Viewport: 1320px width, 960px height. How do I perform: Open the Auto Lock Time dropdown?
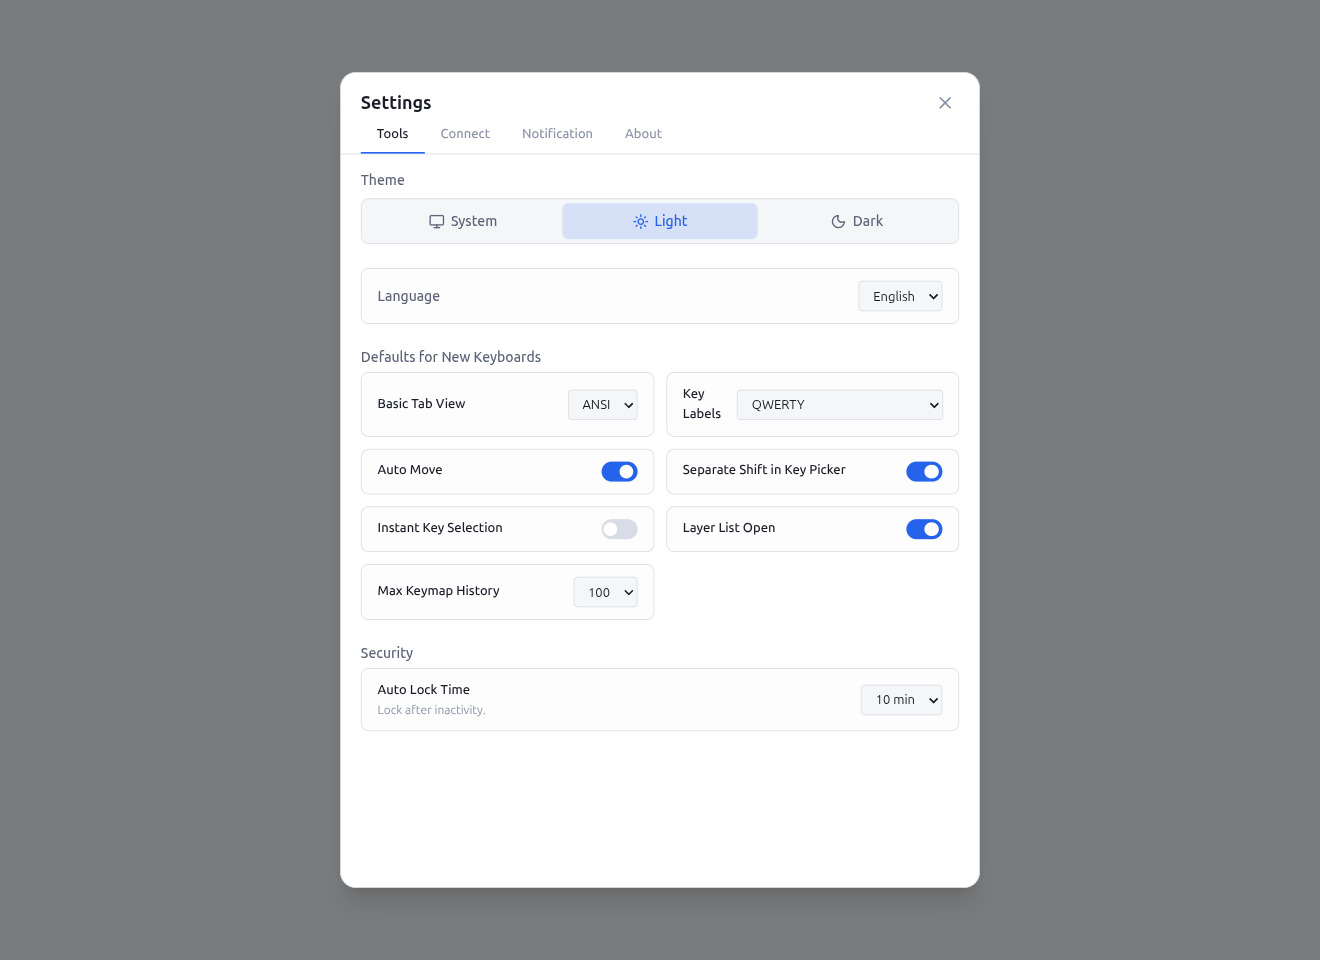tap(901, 700)
